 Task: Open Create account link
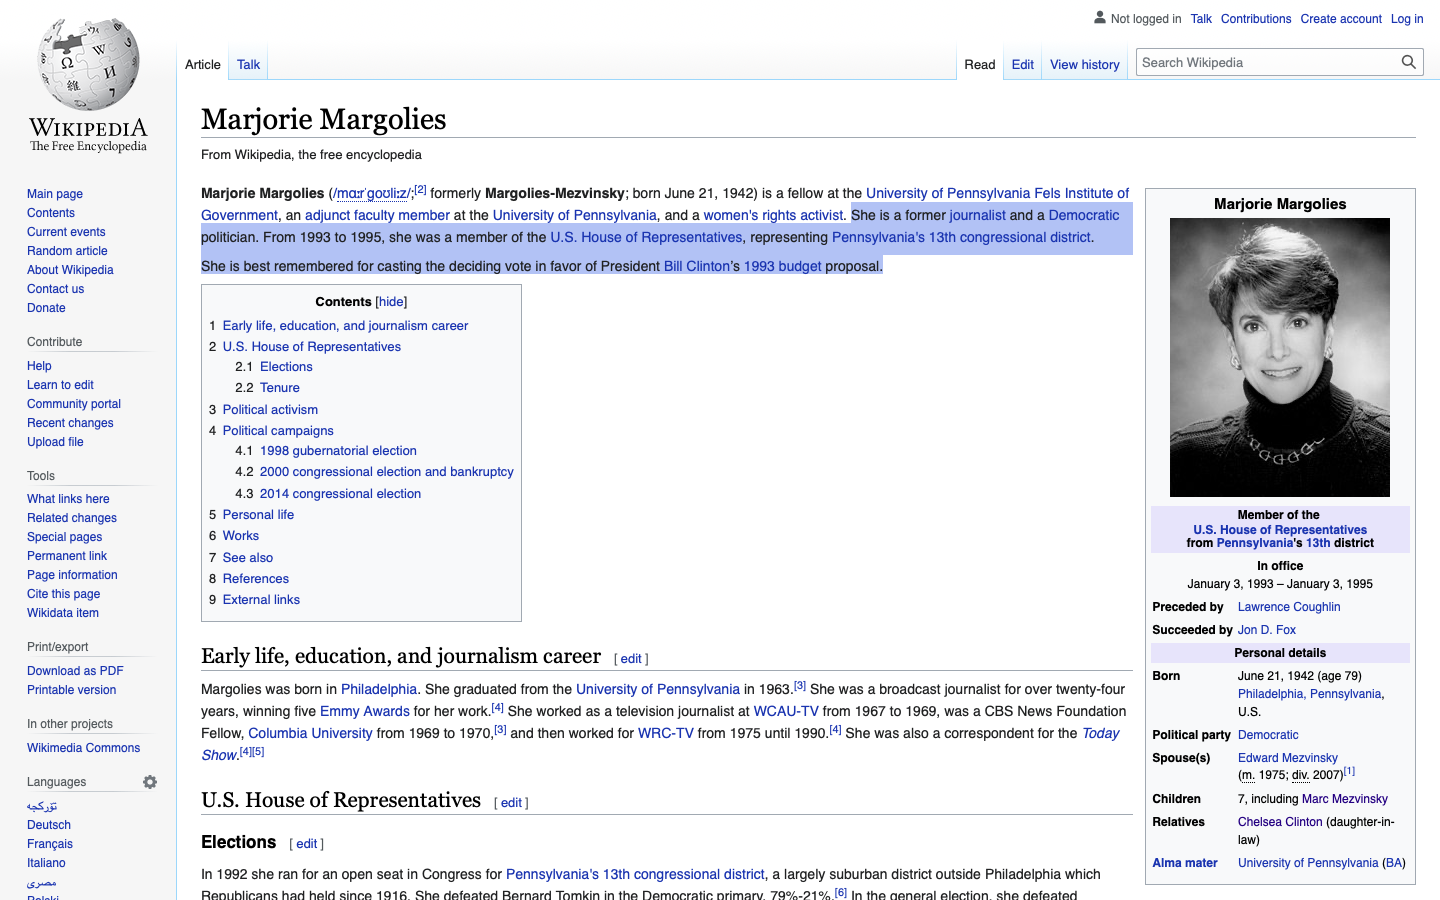(1341, 19)
